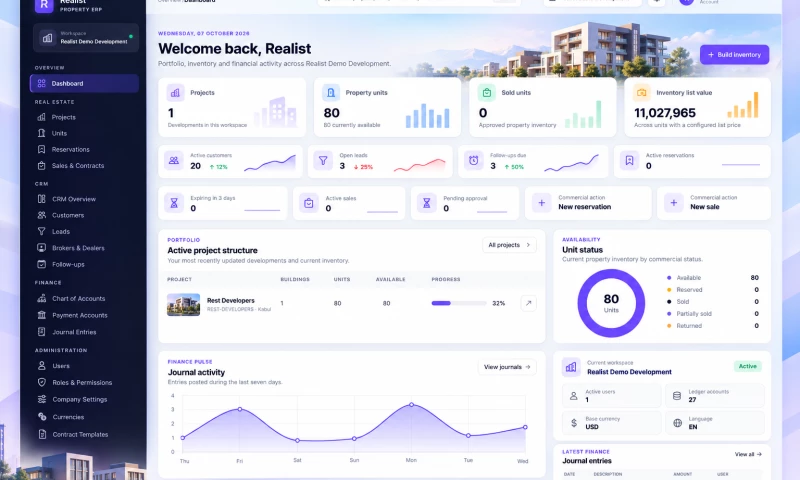Open the View journals link
This screenshot has width=800, height=480.
[x=507, y=367]
